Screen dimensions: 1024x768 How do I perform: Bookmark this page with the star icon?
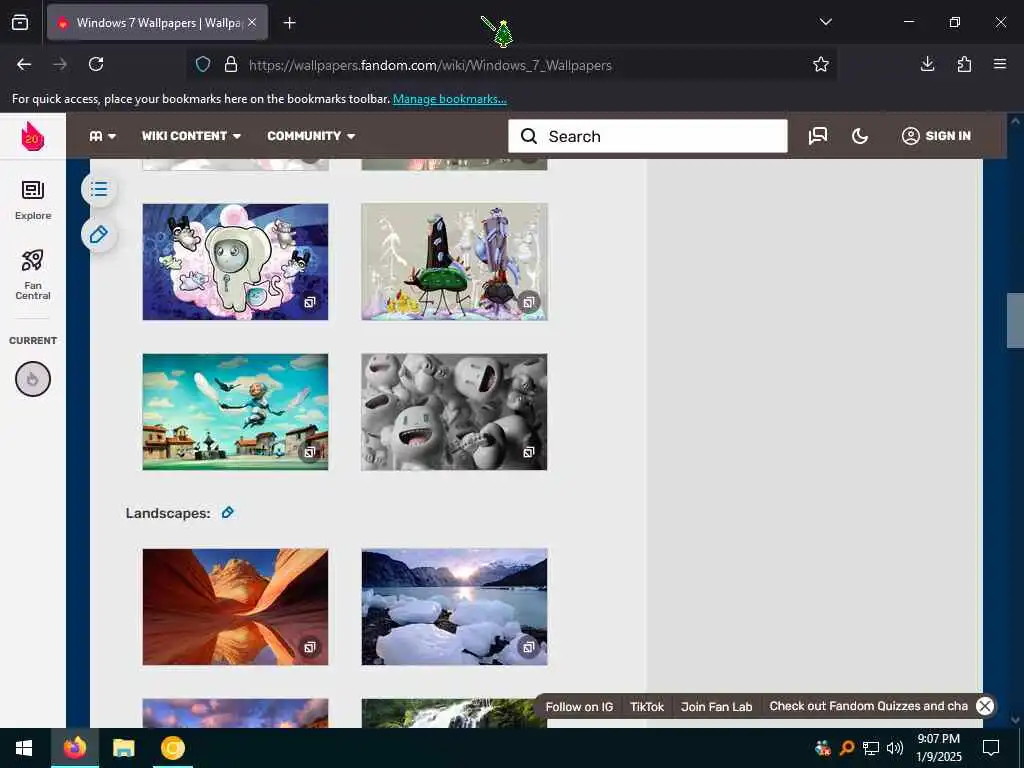click(821, 64)
